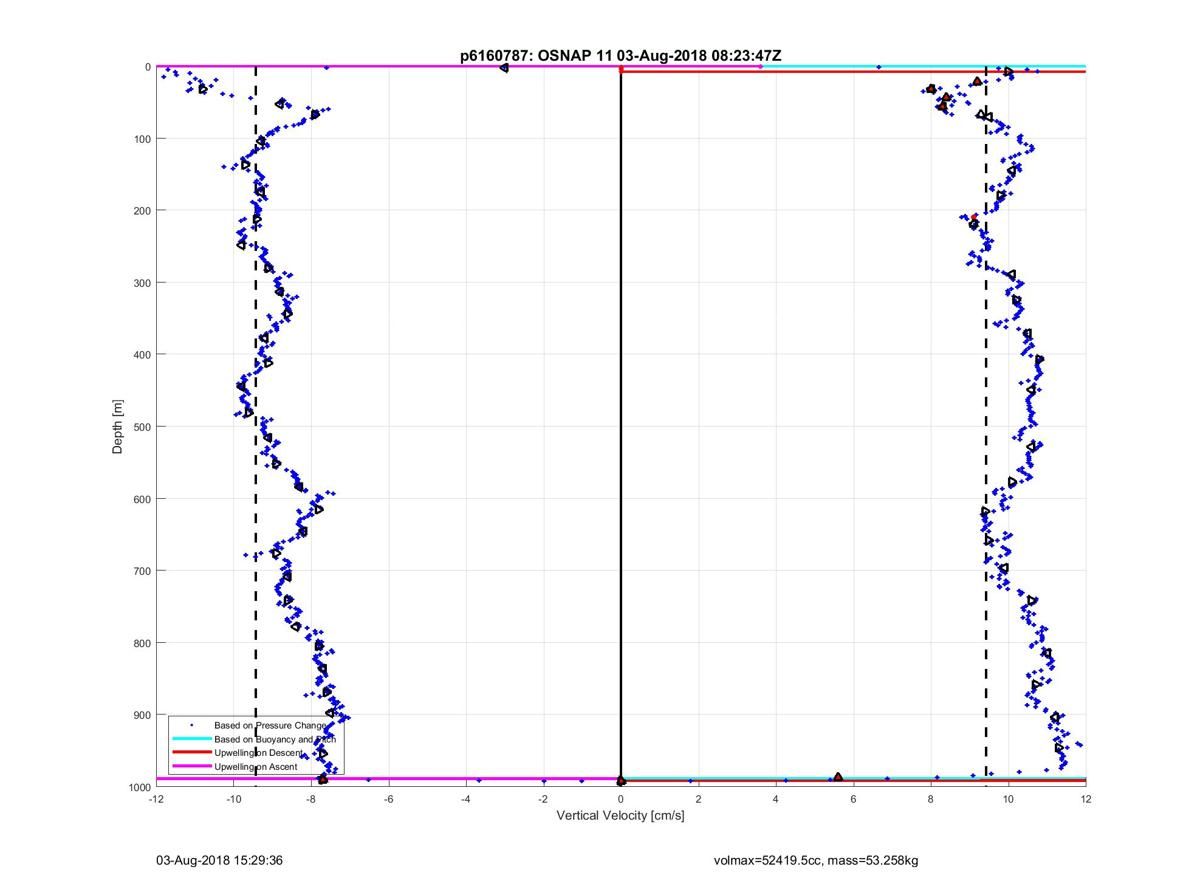Click legend entry 'Upwelling on Descent'
Viewport: 1200px width, 885px height.
[260, 752]
